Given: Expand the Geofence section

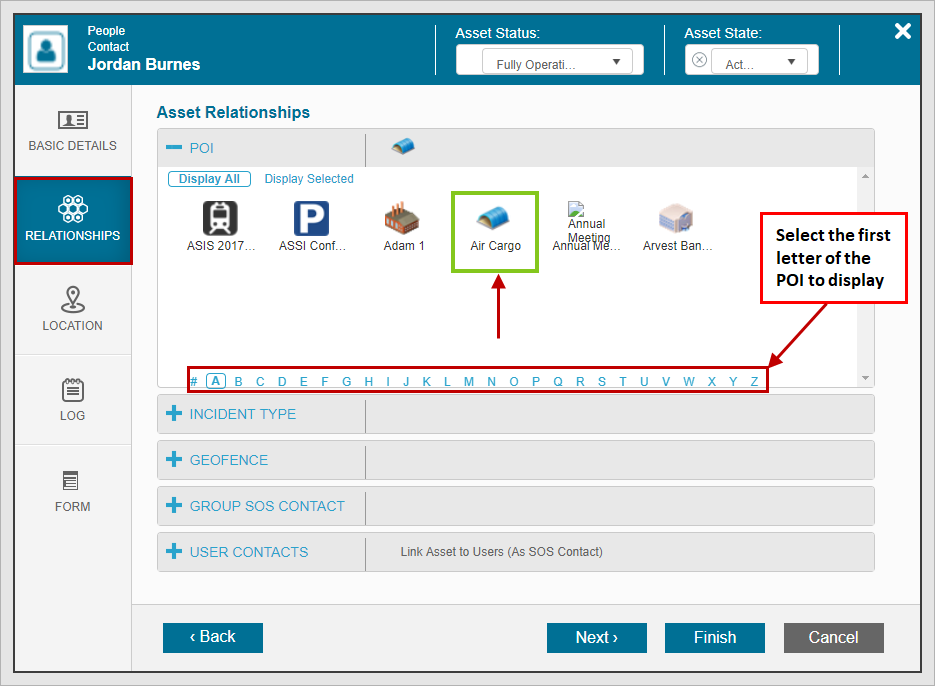Looking at the screenshot, I should click(x=174, y=460).
